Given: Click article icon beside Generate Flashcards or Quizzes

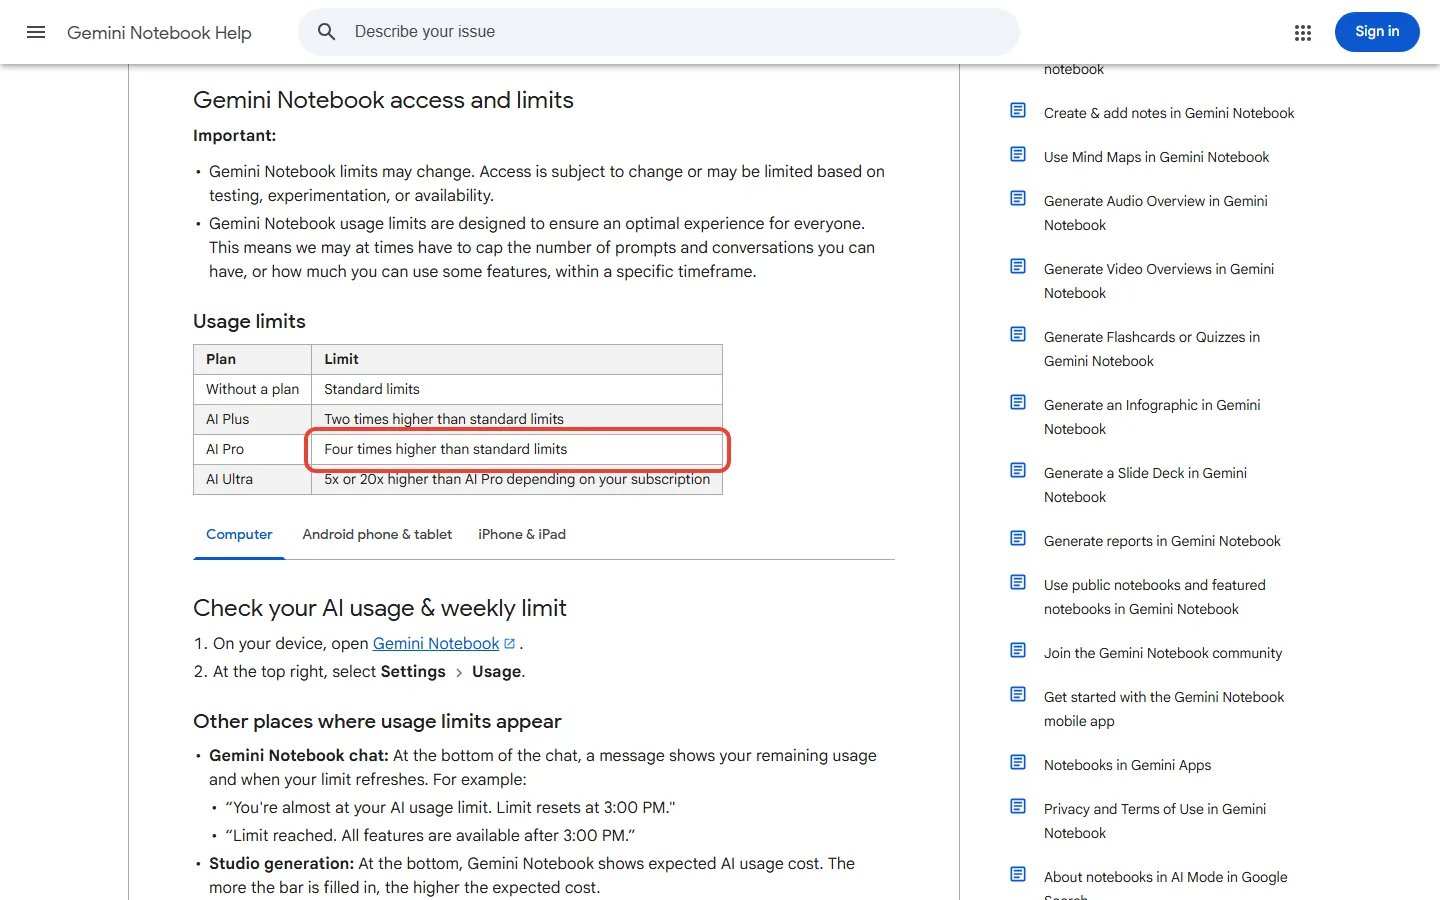Looking at the screenshot, I should (x=1018, y=334).
